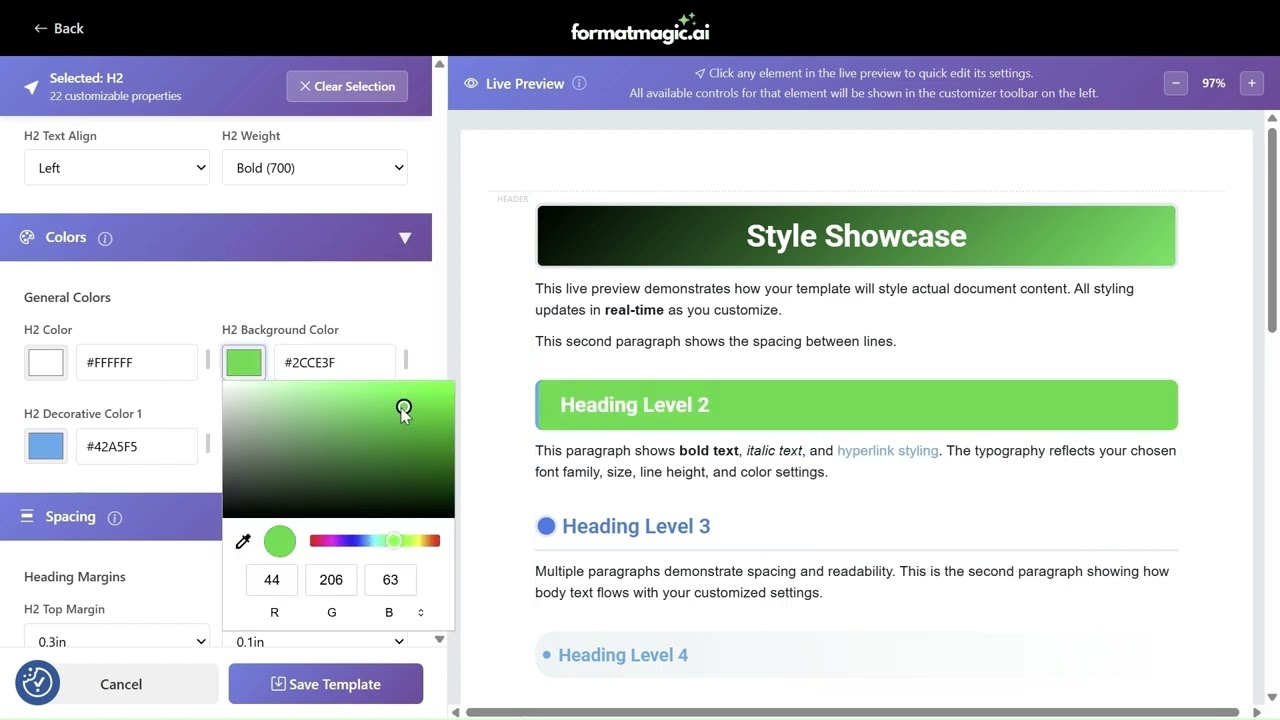
Task: Click the H2 Decorative Color 1 hex field
Action: click(137, 446)
